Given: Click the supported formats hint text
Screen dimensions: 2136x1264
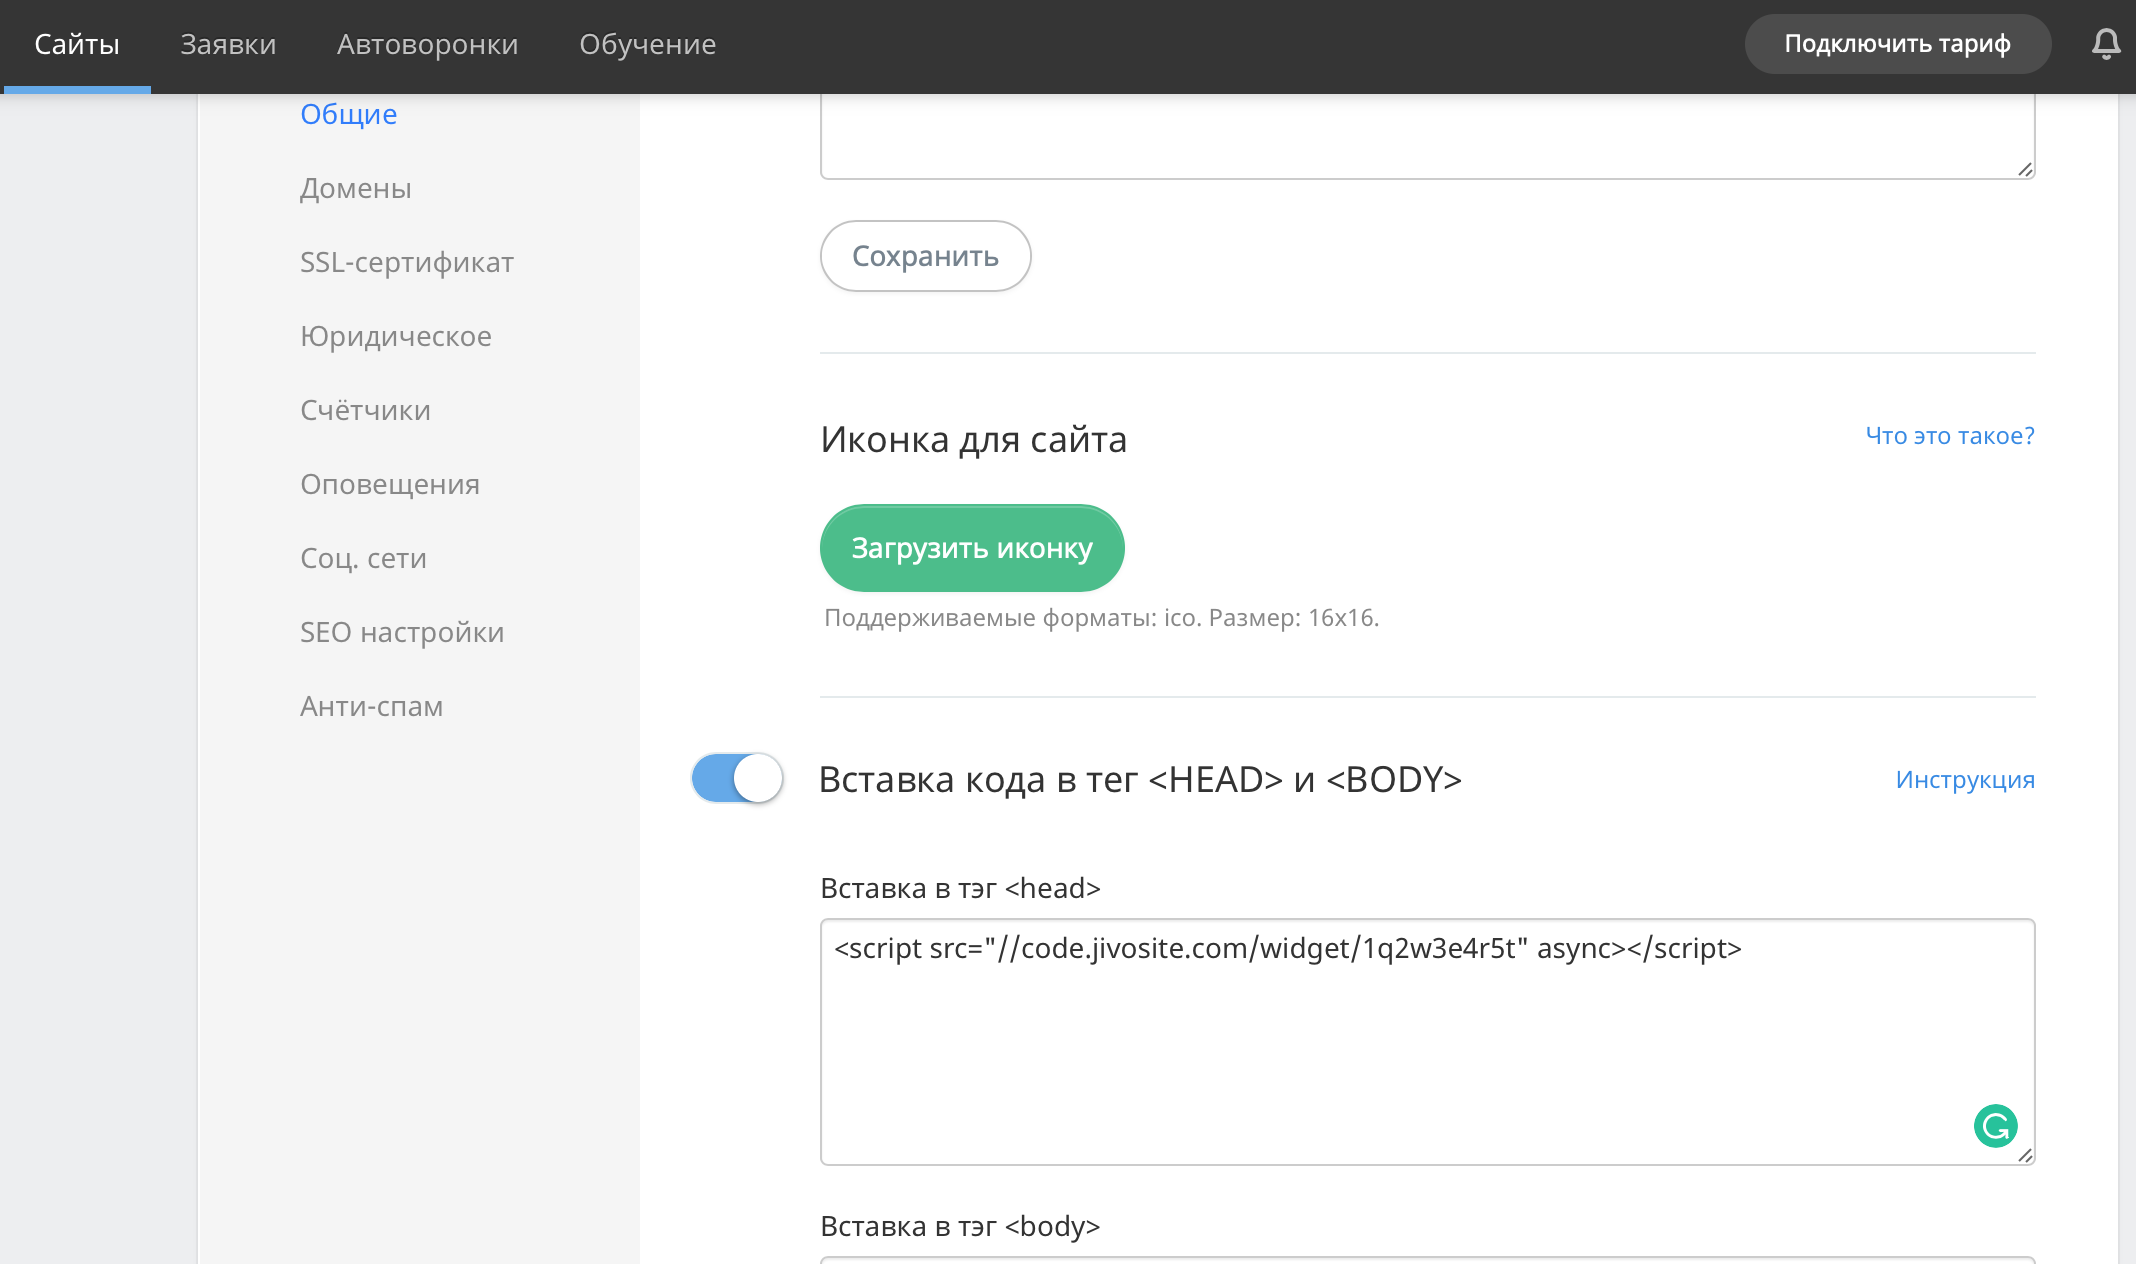Looking at the screenshot, I should 1101,618.
